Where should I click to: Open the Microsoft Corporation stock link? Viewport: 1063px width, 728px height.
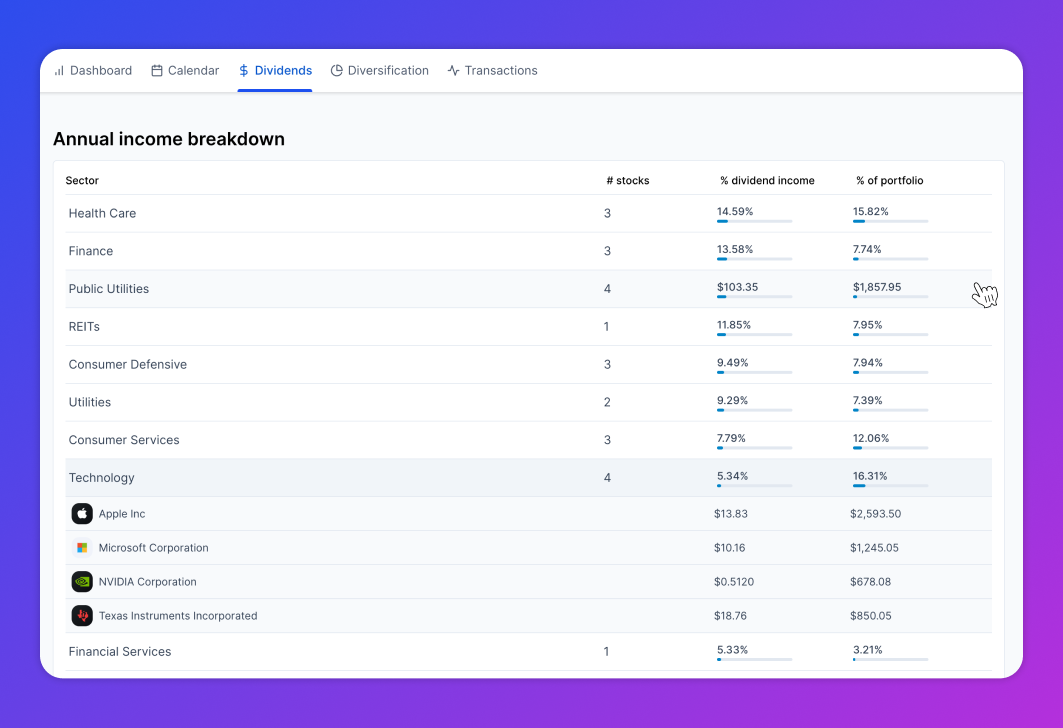154,548
